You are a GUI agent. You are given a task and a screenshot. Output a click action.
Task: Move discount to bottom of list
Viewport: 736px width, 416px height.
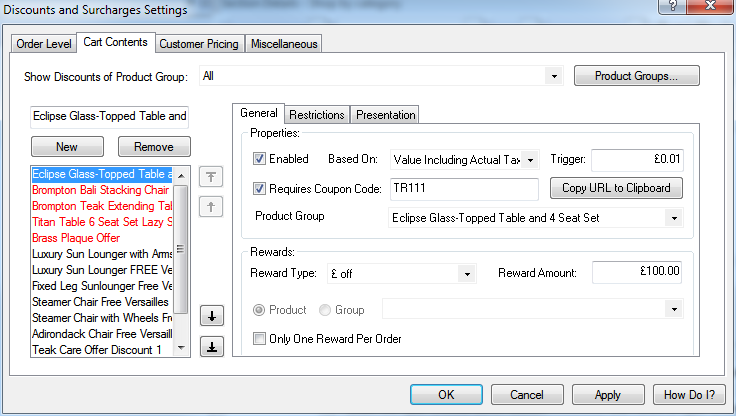pos(211,347)
